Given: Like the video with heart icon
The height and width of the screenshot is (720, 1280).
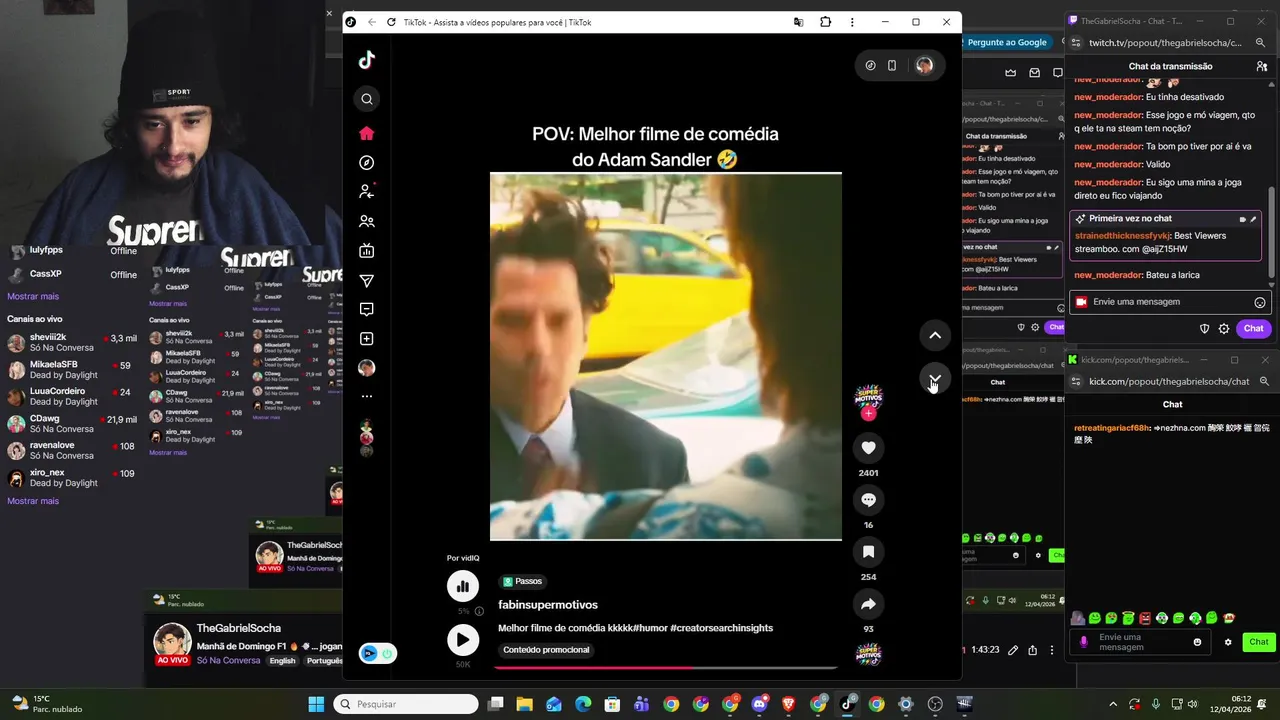Looking at the screenshot, I should (868, 448).
